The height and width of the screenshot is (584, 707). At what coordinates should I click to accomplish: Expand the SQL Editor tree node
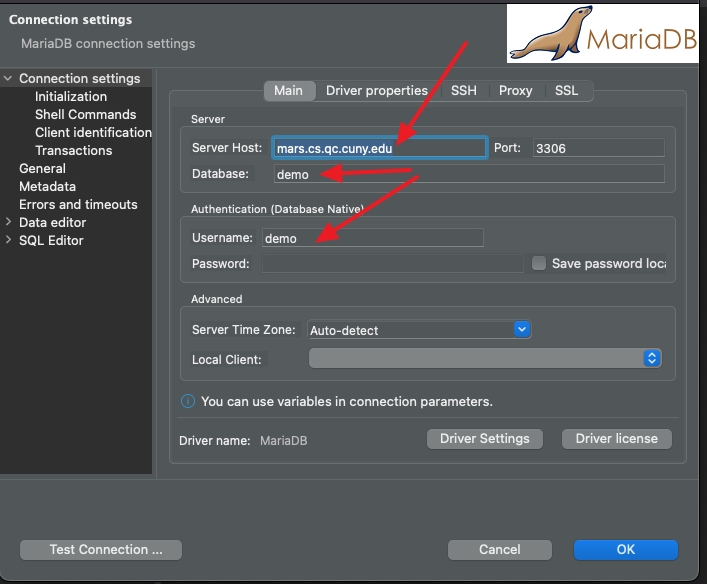[x=9, y=241]
